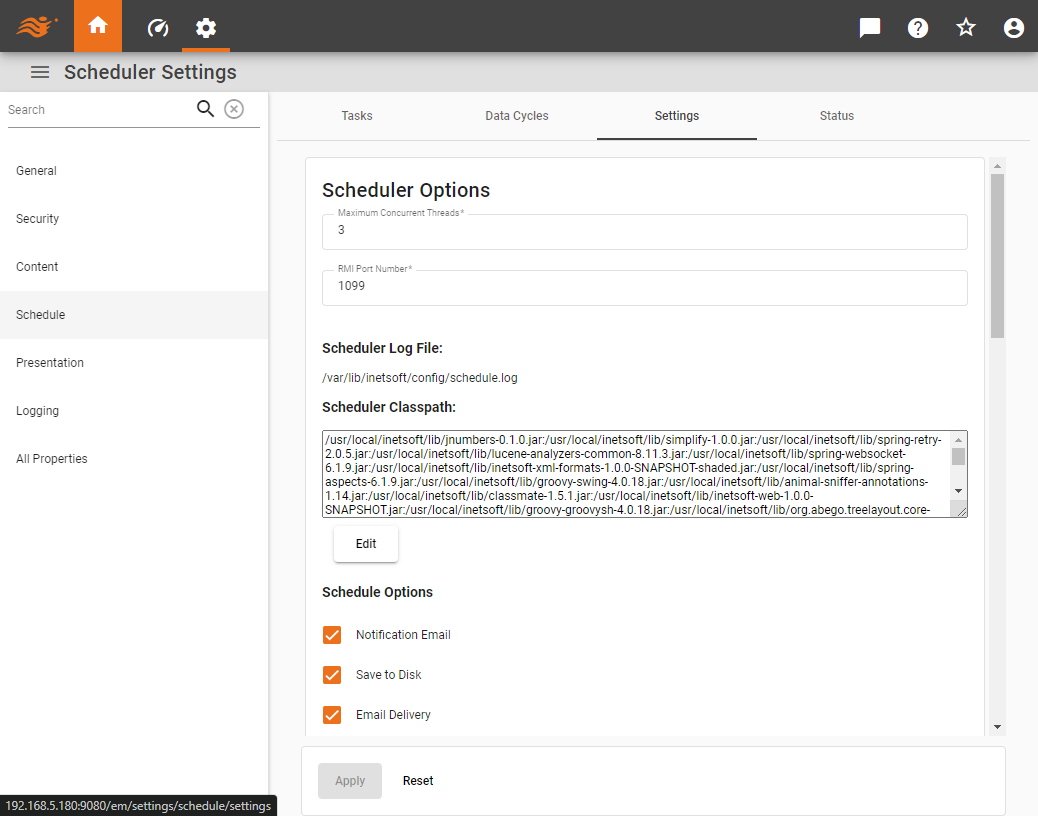The width and height of the screenshot is (1038, 816).
Task: Select the Monitoring gauge icon
Action: tap(157, 27)
